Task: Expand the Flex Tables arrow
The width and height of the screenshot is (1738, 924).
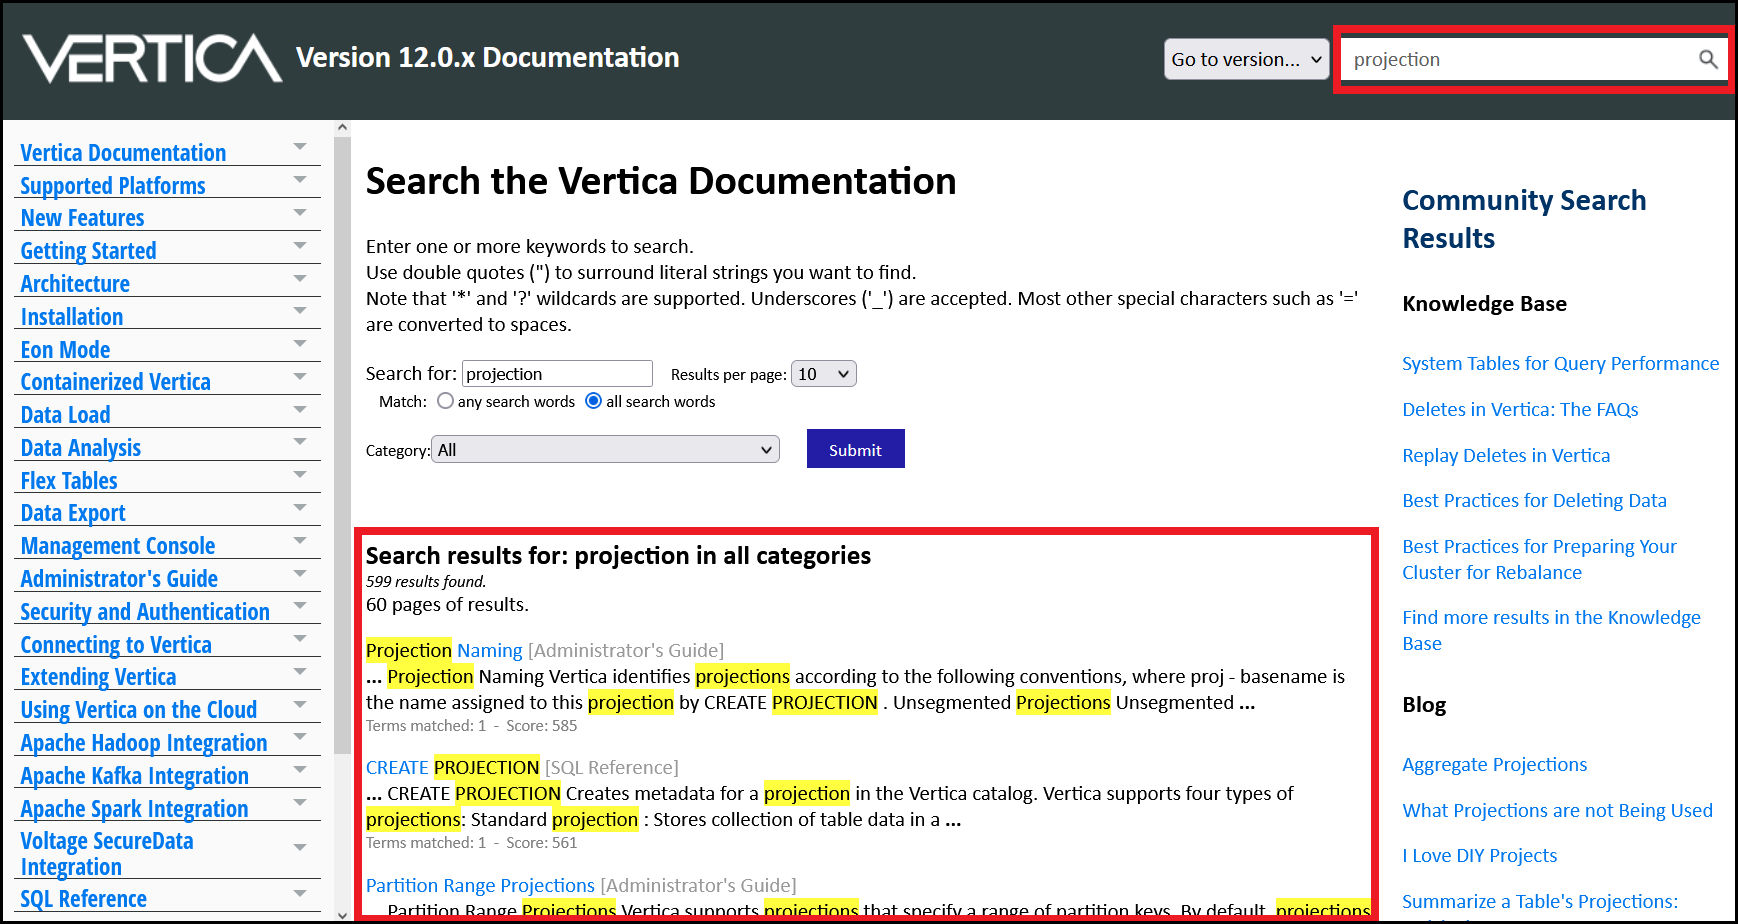Action: pyautogui.click(x=299, y=475)
